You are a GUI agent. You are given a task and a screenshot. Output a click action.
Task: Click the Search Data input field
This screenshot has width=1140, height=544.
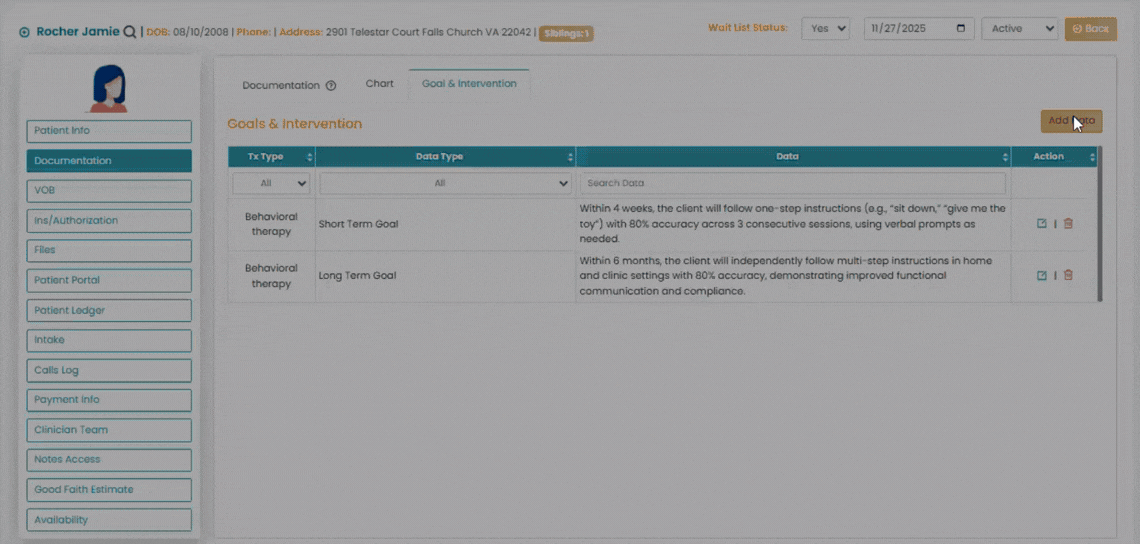(792, 183)
